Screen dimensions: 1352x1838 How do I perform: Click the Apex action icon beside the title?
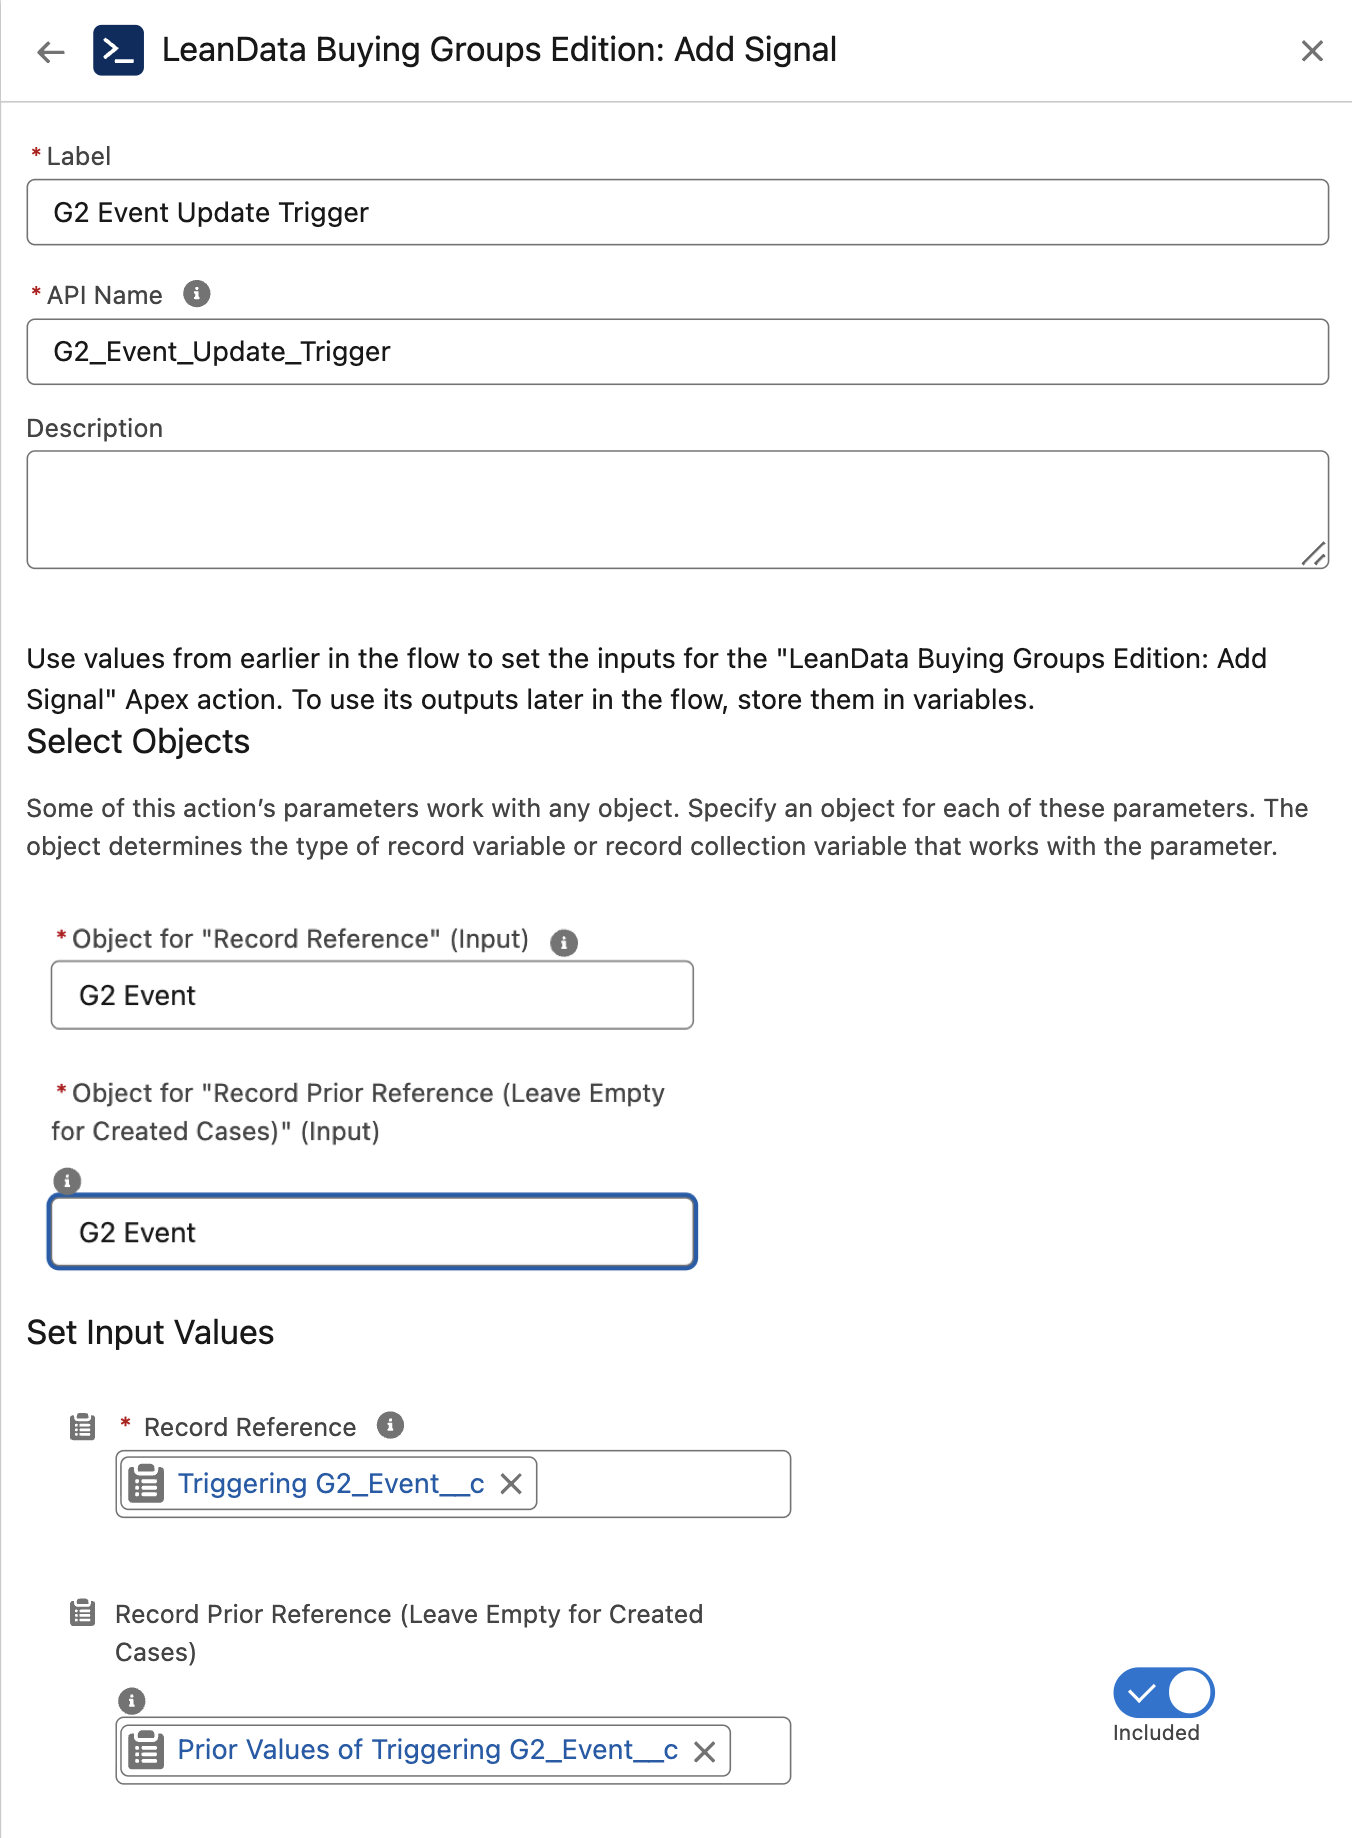(x=118, y=51)
